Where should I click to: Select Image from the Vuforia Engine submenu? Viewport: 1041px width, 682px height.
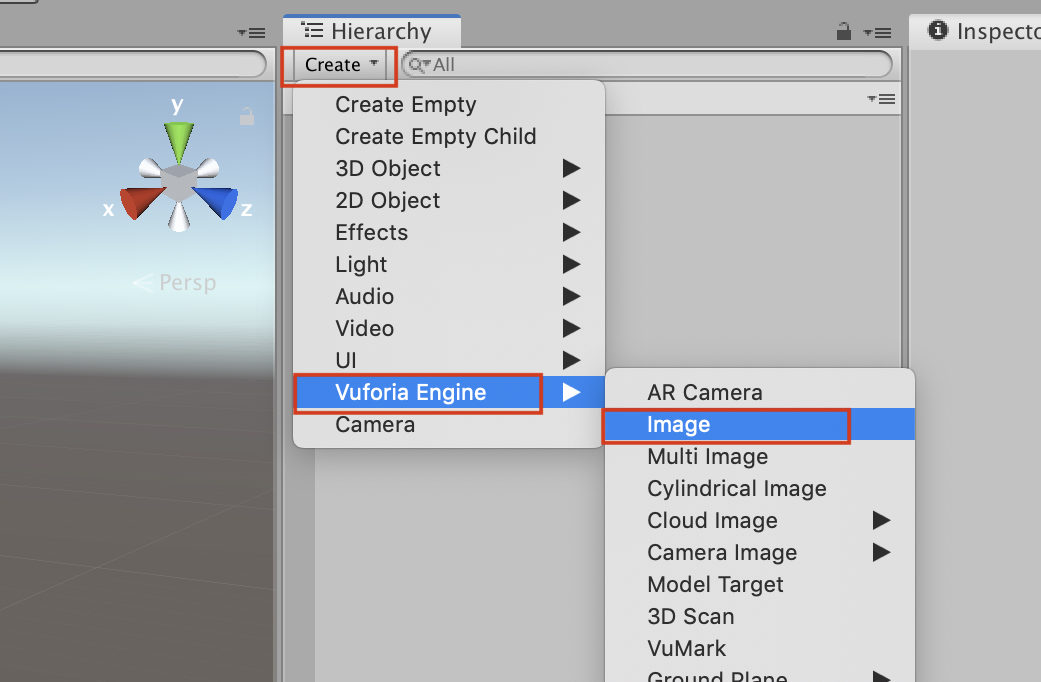[x=679, y=424]
